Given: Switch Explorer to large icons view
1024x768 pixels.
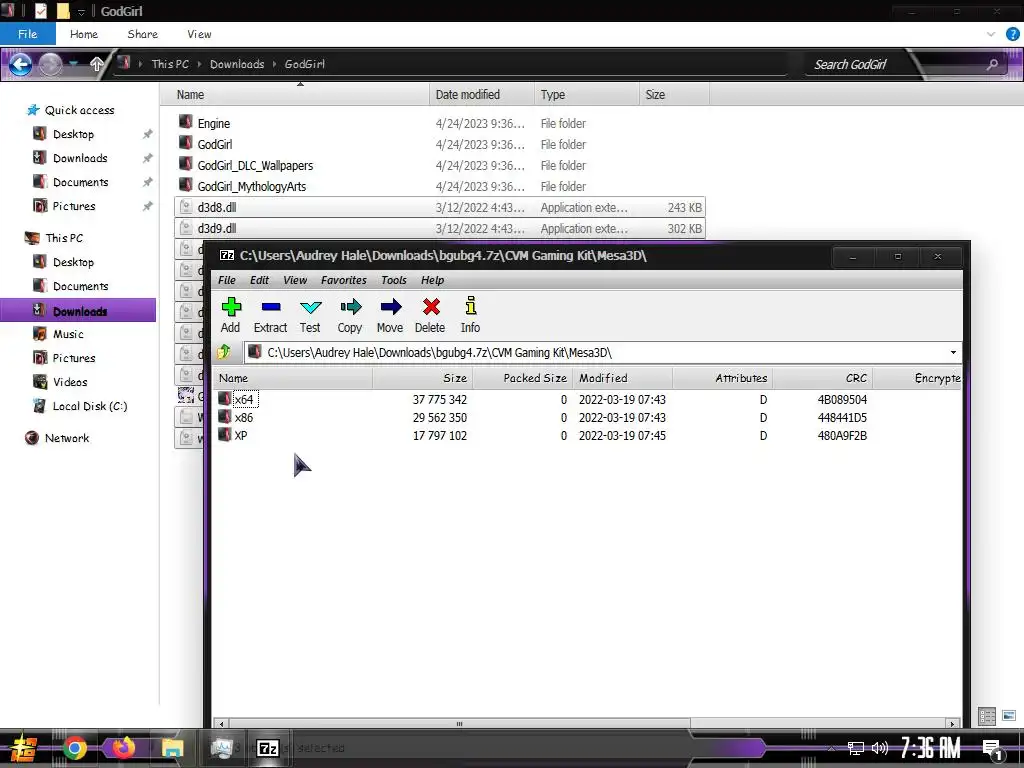Looking at the screenshot, I should 1009,716.
